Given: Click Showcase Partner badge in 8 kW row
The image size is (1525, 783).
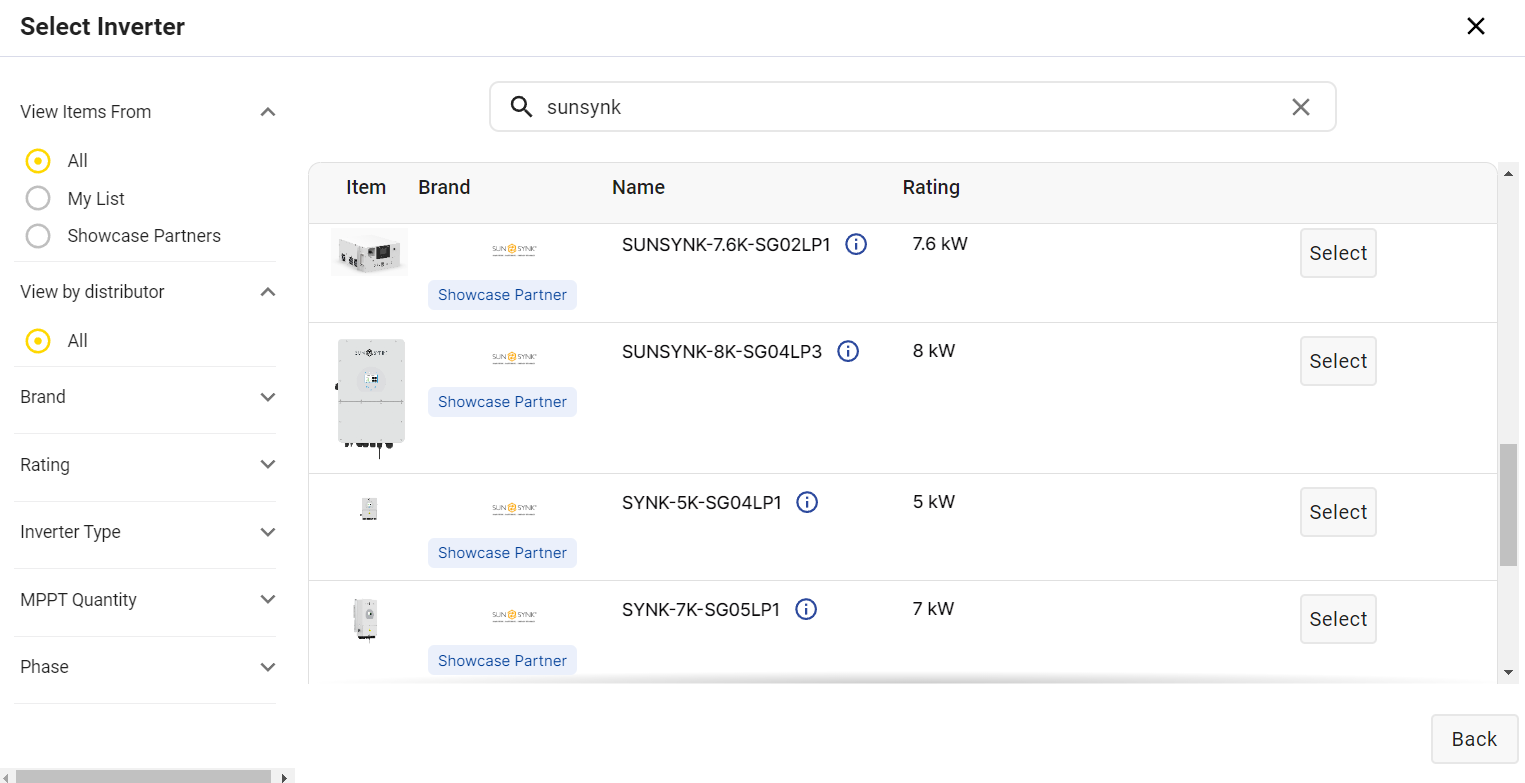Looking at the screenshot, I should click(x=502, y=402).
